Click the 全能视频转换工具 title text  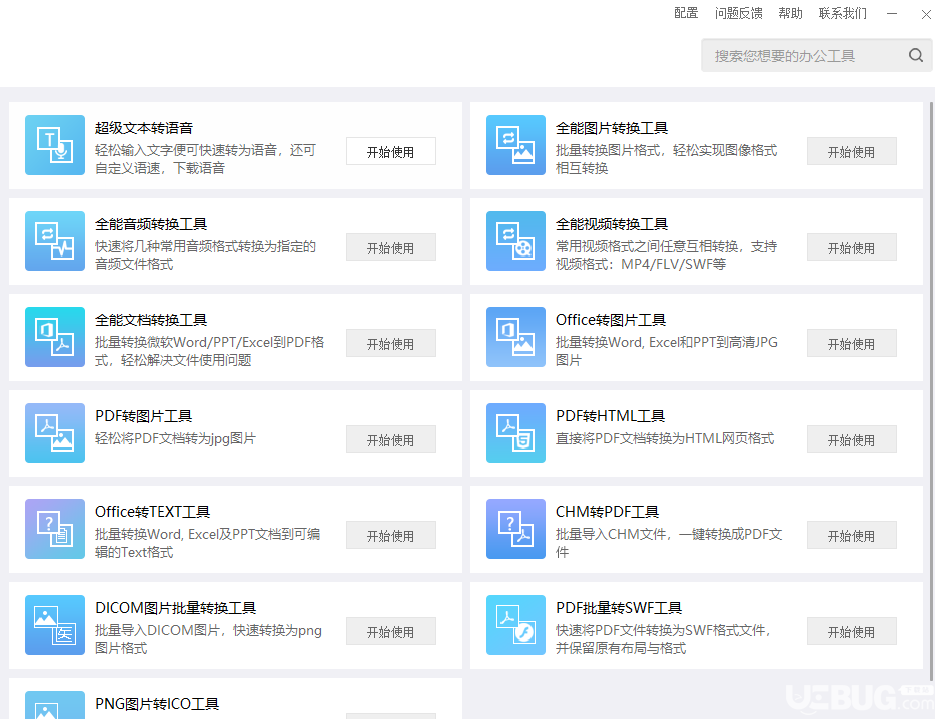click(x=612, y=224)
